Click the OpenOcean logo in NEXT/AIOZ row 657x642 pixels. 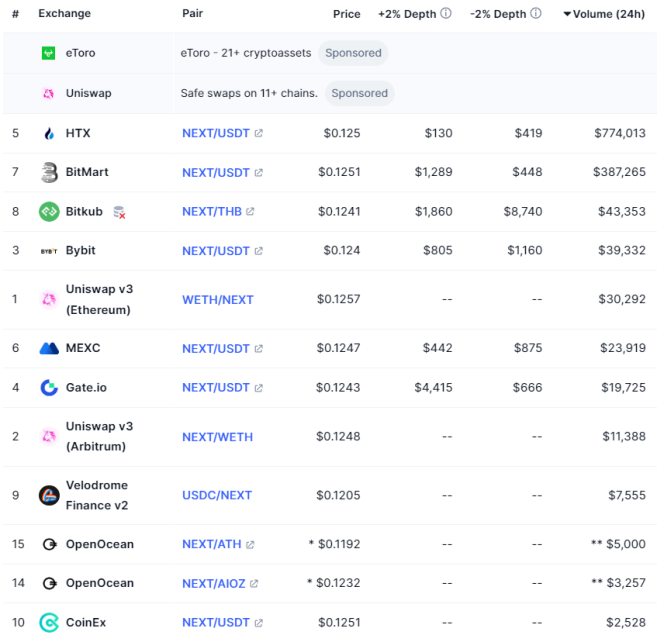[50, 583]
